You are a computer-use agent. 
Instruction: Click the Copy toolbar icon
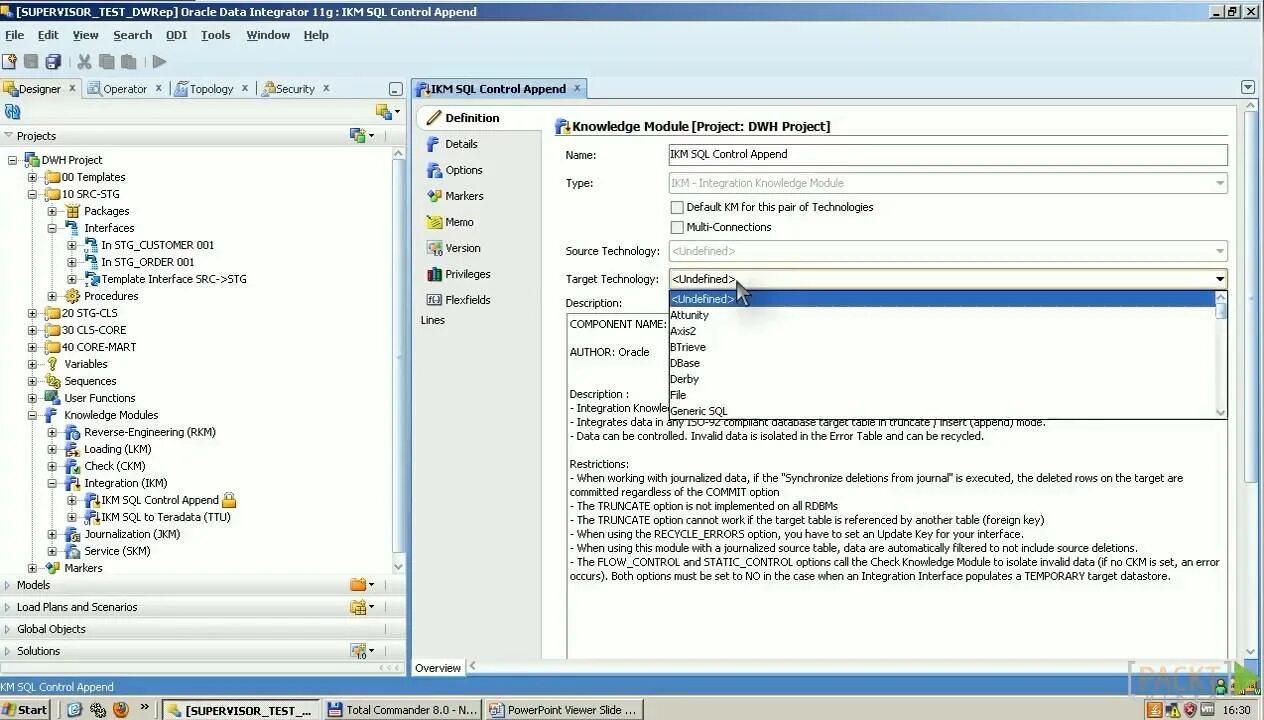[106, 61]
